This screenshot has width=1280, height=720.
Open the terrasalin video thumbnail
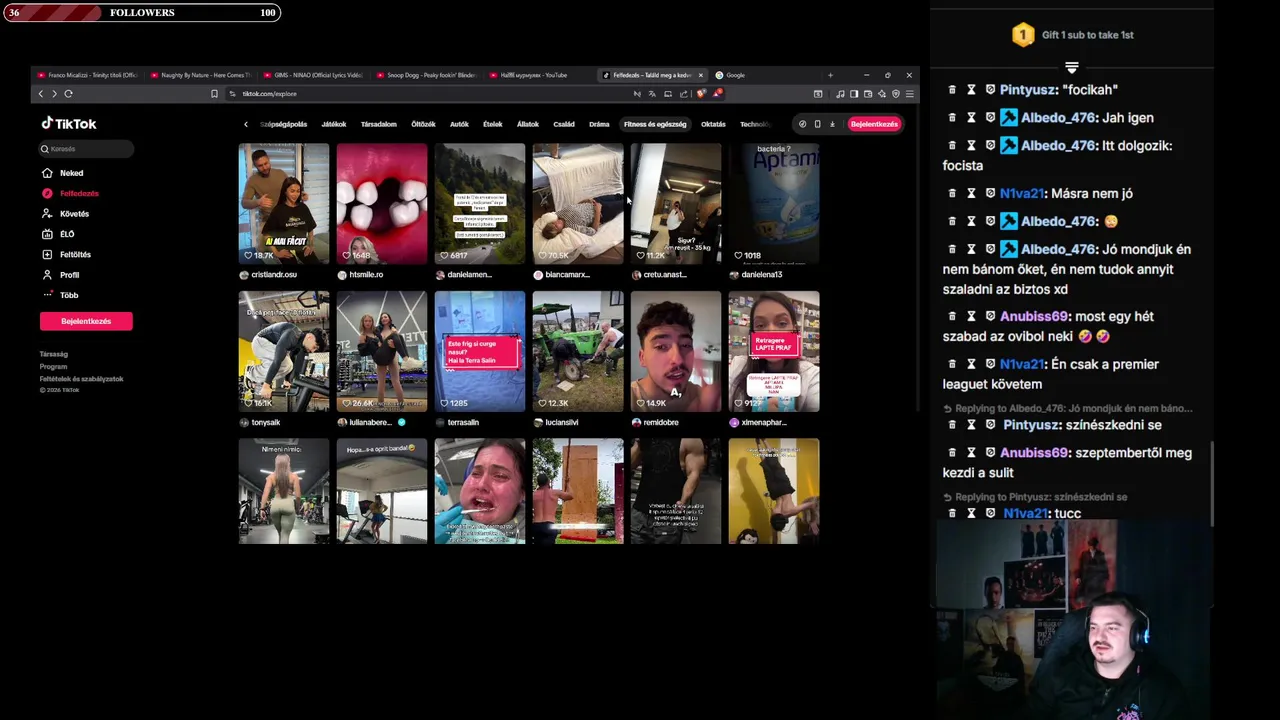[480, 351]
